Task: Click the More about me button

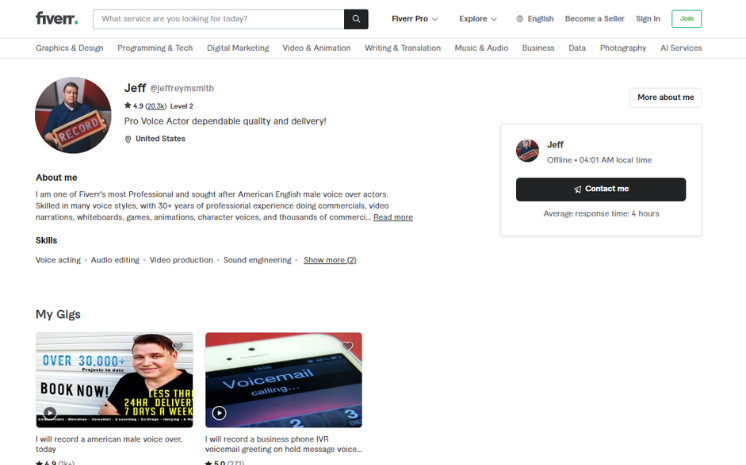Action: [x=666, y=98]
